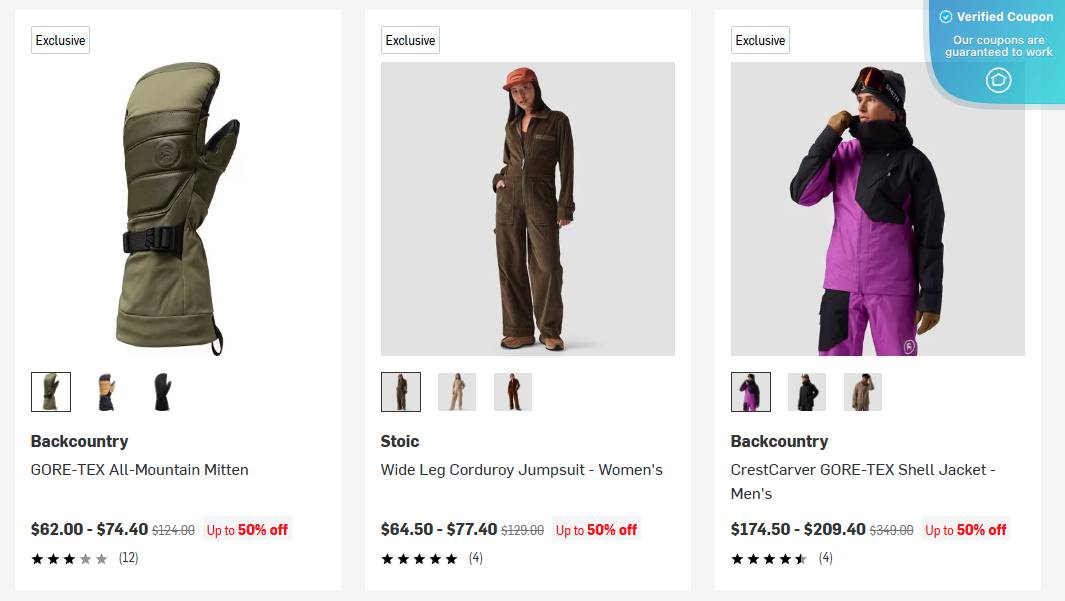Pick the rust red jumpsuit swatch
Image resolution: width=1065 pixels, height=601 pixels.
pyautogui.click(x=513, y=392)
